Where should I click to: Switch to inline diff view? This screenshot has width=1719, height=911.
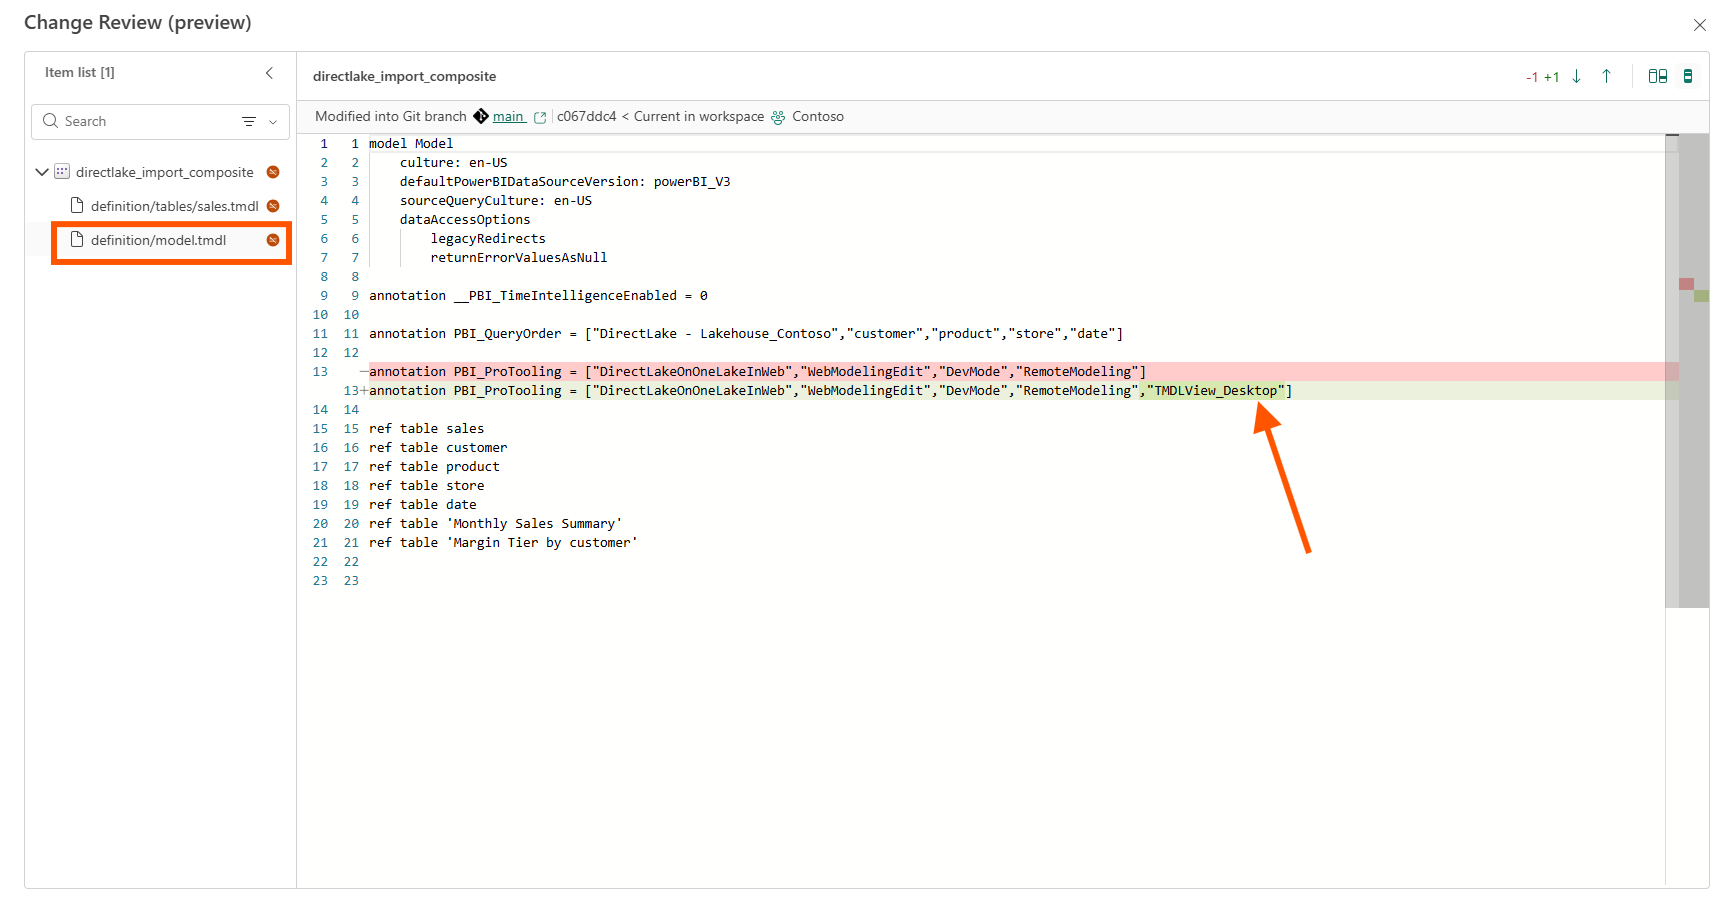click(1688, 76)
